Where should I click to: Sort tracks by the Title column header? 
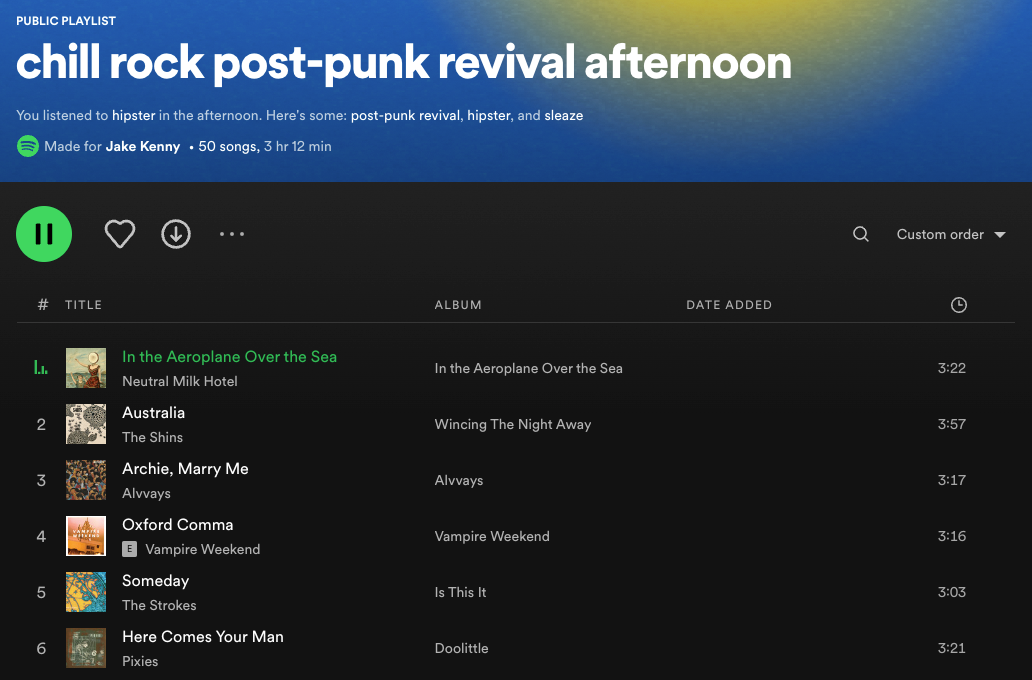(83, 305)
